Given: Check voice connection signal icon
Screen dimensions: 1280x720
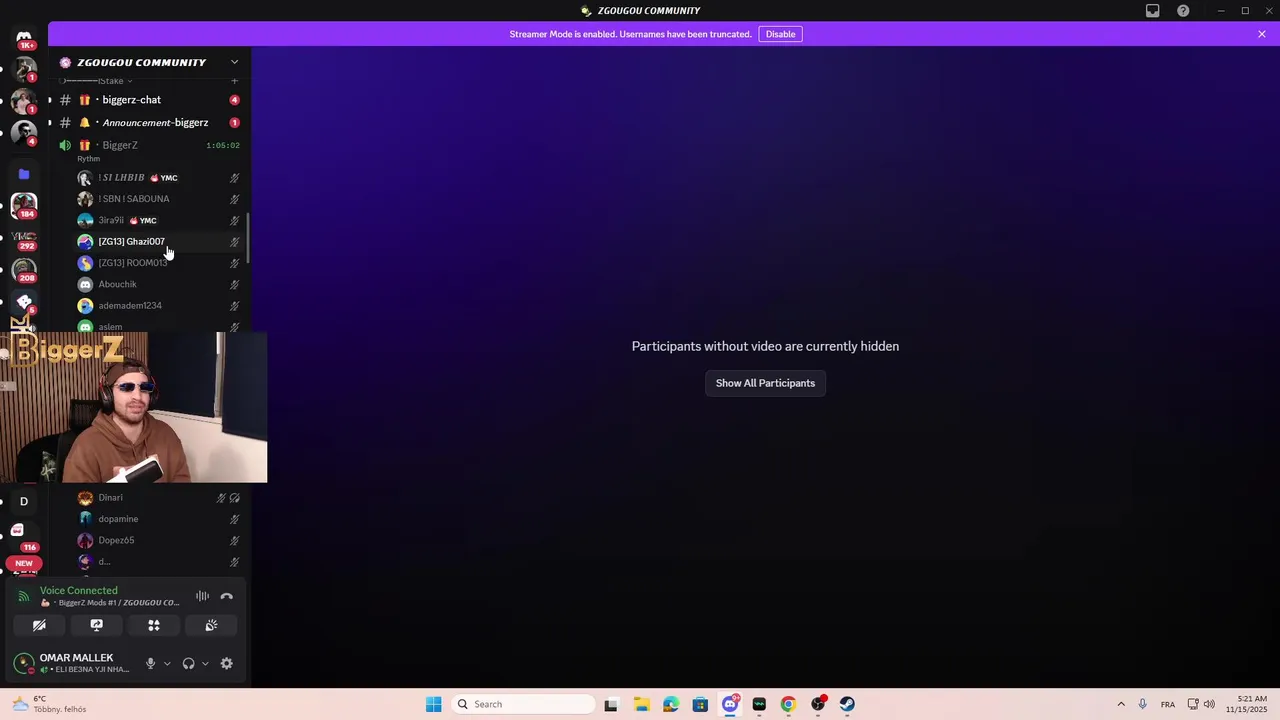Looking at the screenshot, I should 24,596.
